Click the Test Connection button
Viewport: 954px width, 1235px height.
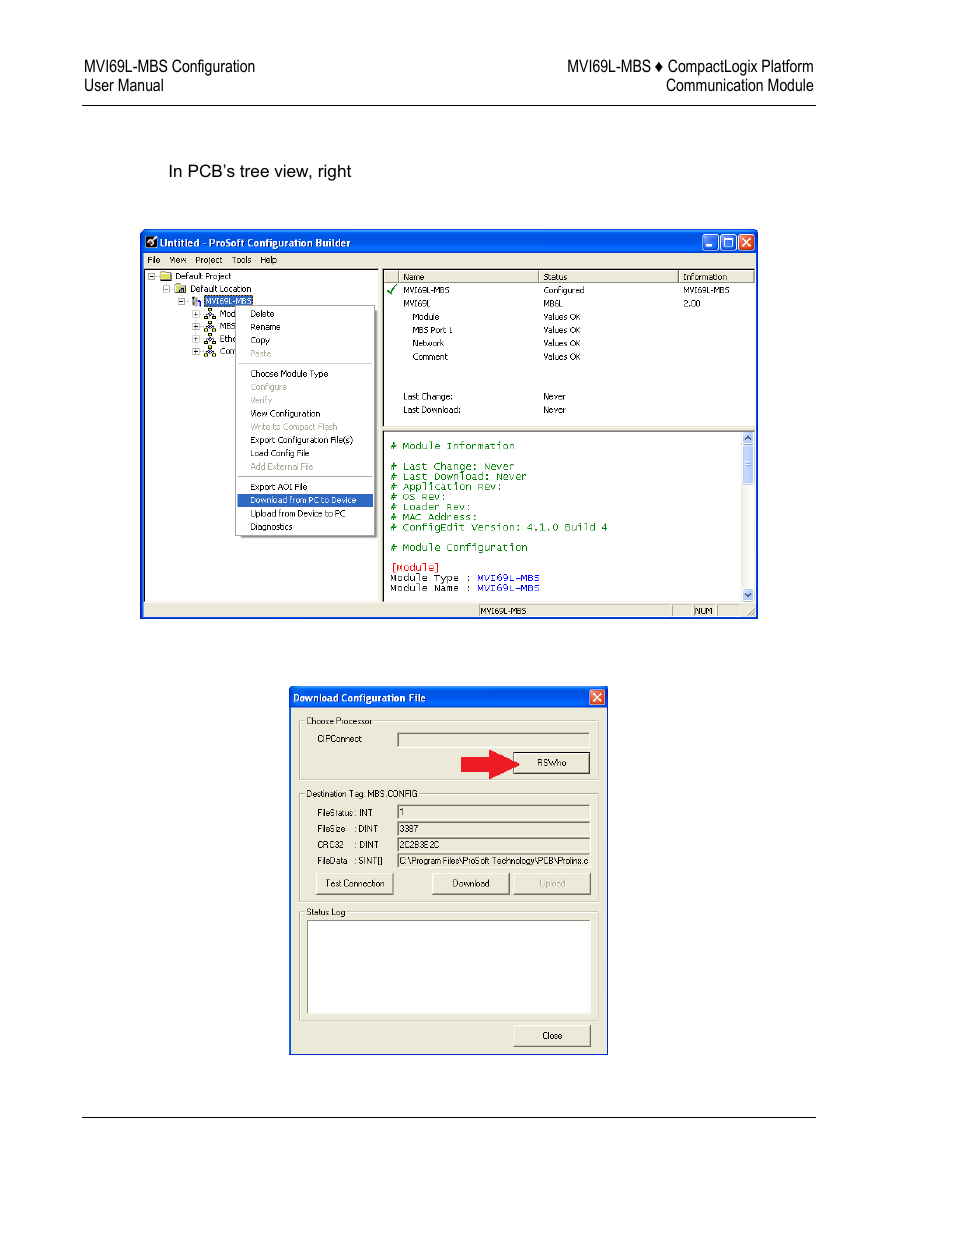tap(355, 884)
